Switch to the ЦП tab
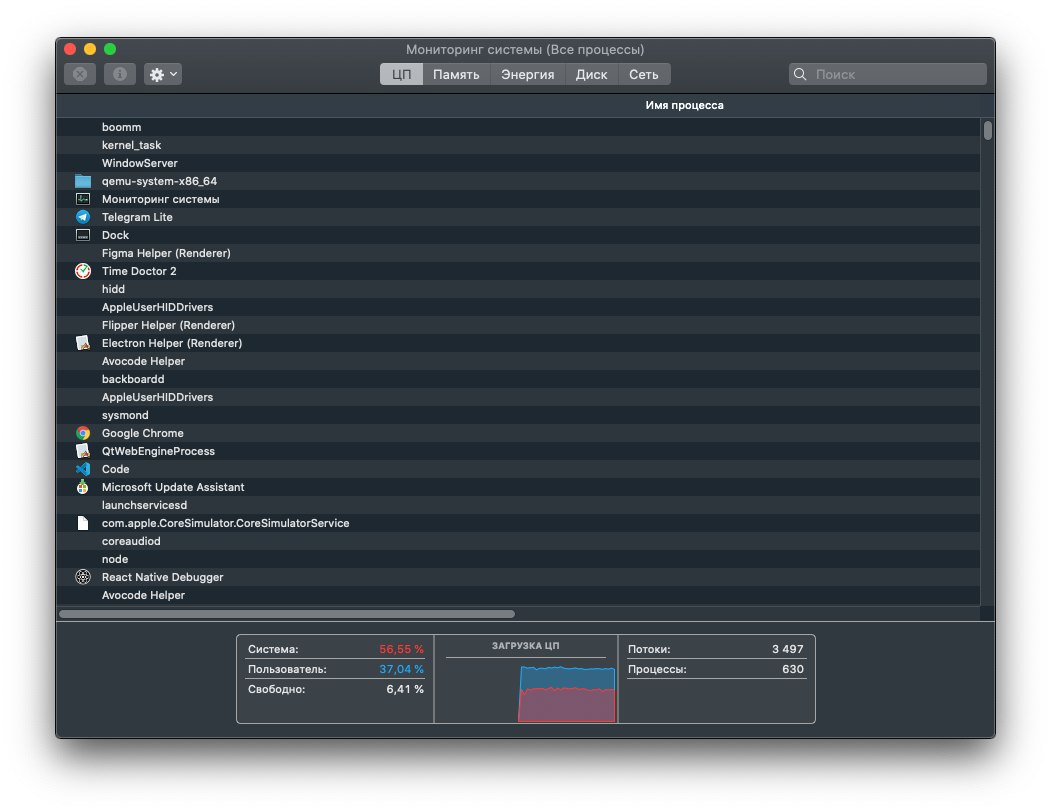This screenshot has height=812, width=1051. 401,74
